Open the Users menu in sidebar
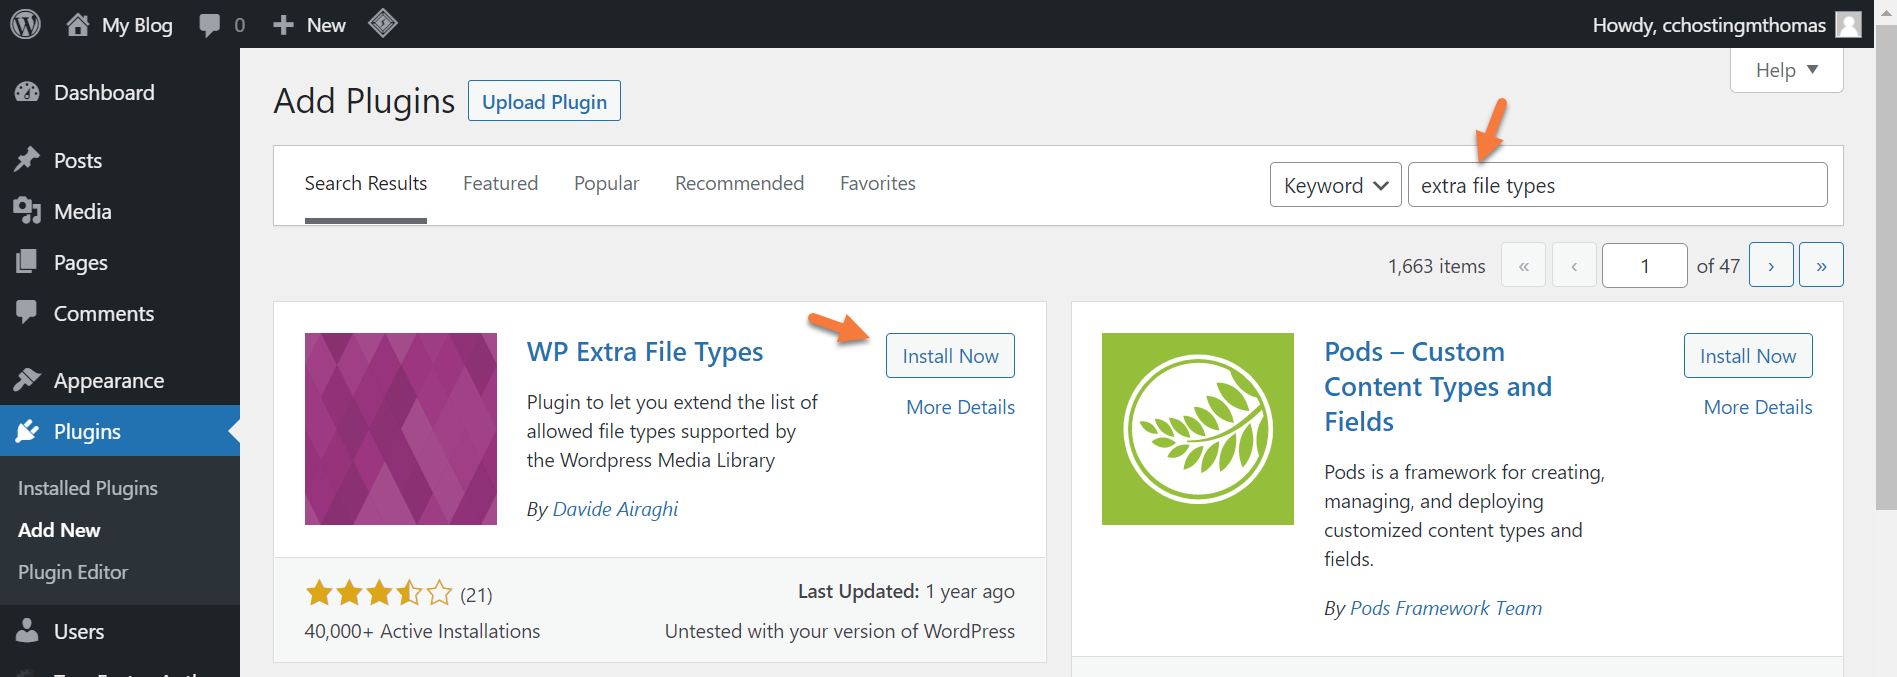Viewport: 1897px width, 677px height. click(79, 632)
